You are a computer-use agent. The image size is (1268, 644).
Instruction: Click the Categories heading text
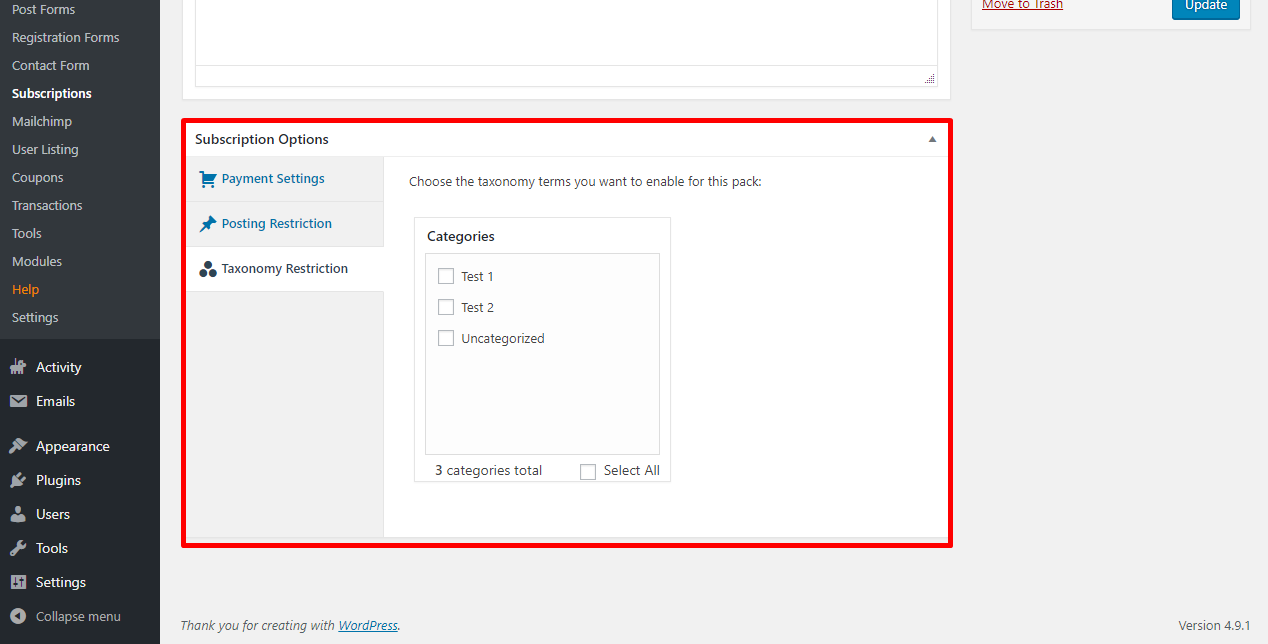tap(461, 236)
